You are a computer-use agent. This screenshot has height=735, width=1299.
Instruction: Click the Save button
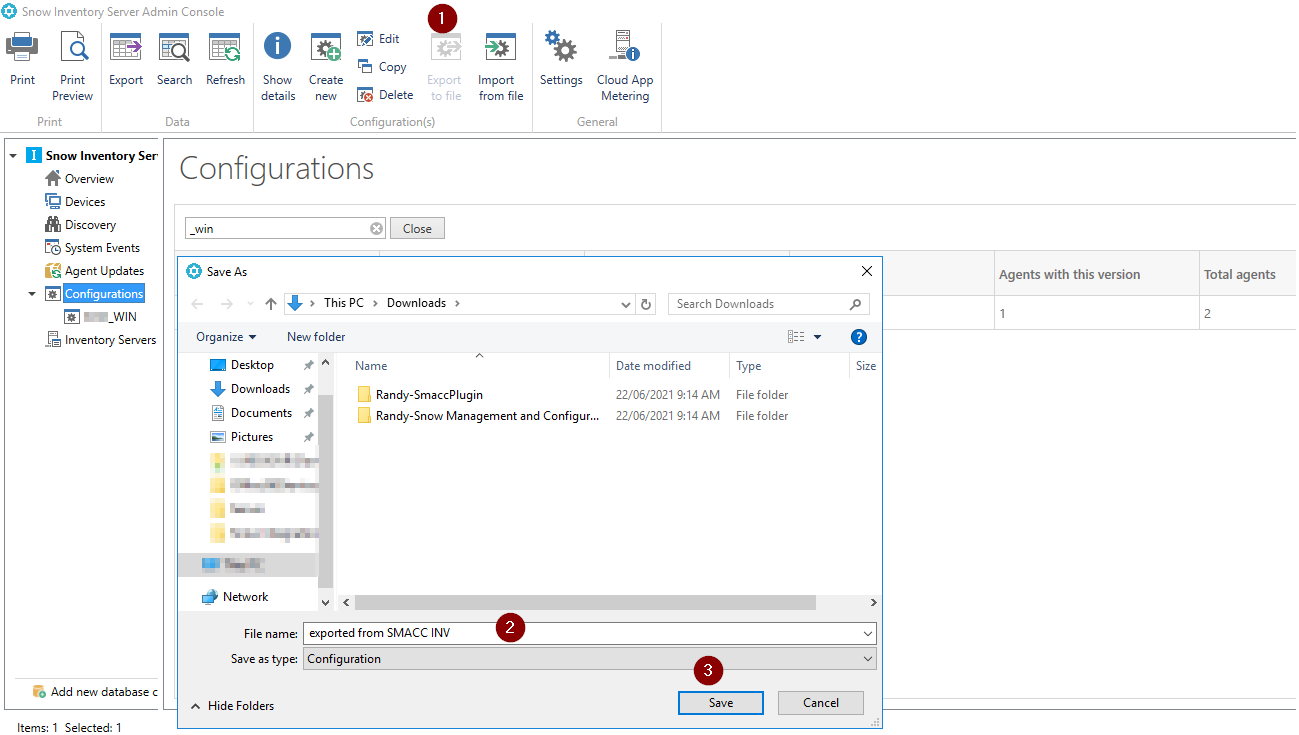click(x=721, y=703)
